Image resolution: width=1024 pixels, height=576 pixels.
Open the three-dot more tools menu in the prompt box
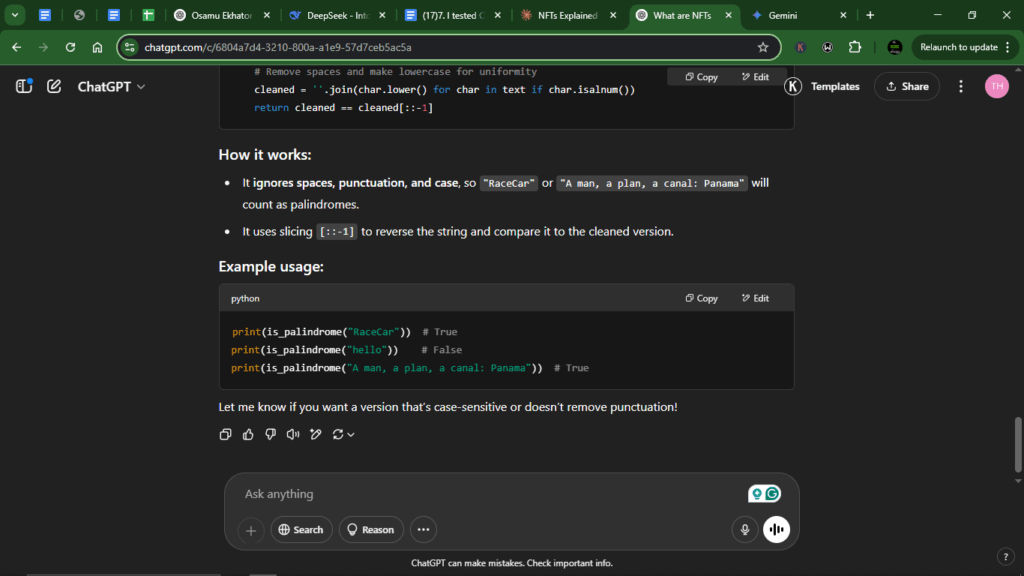pos(423,530)
